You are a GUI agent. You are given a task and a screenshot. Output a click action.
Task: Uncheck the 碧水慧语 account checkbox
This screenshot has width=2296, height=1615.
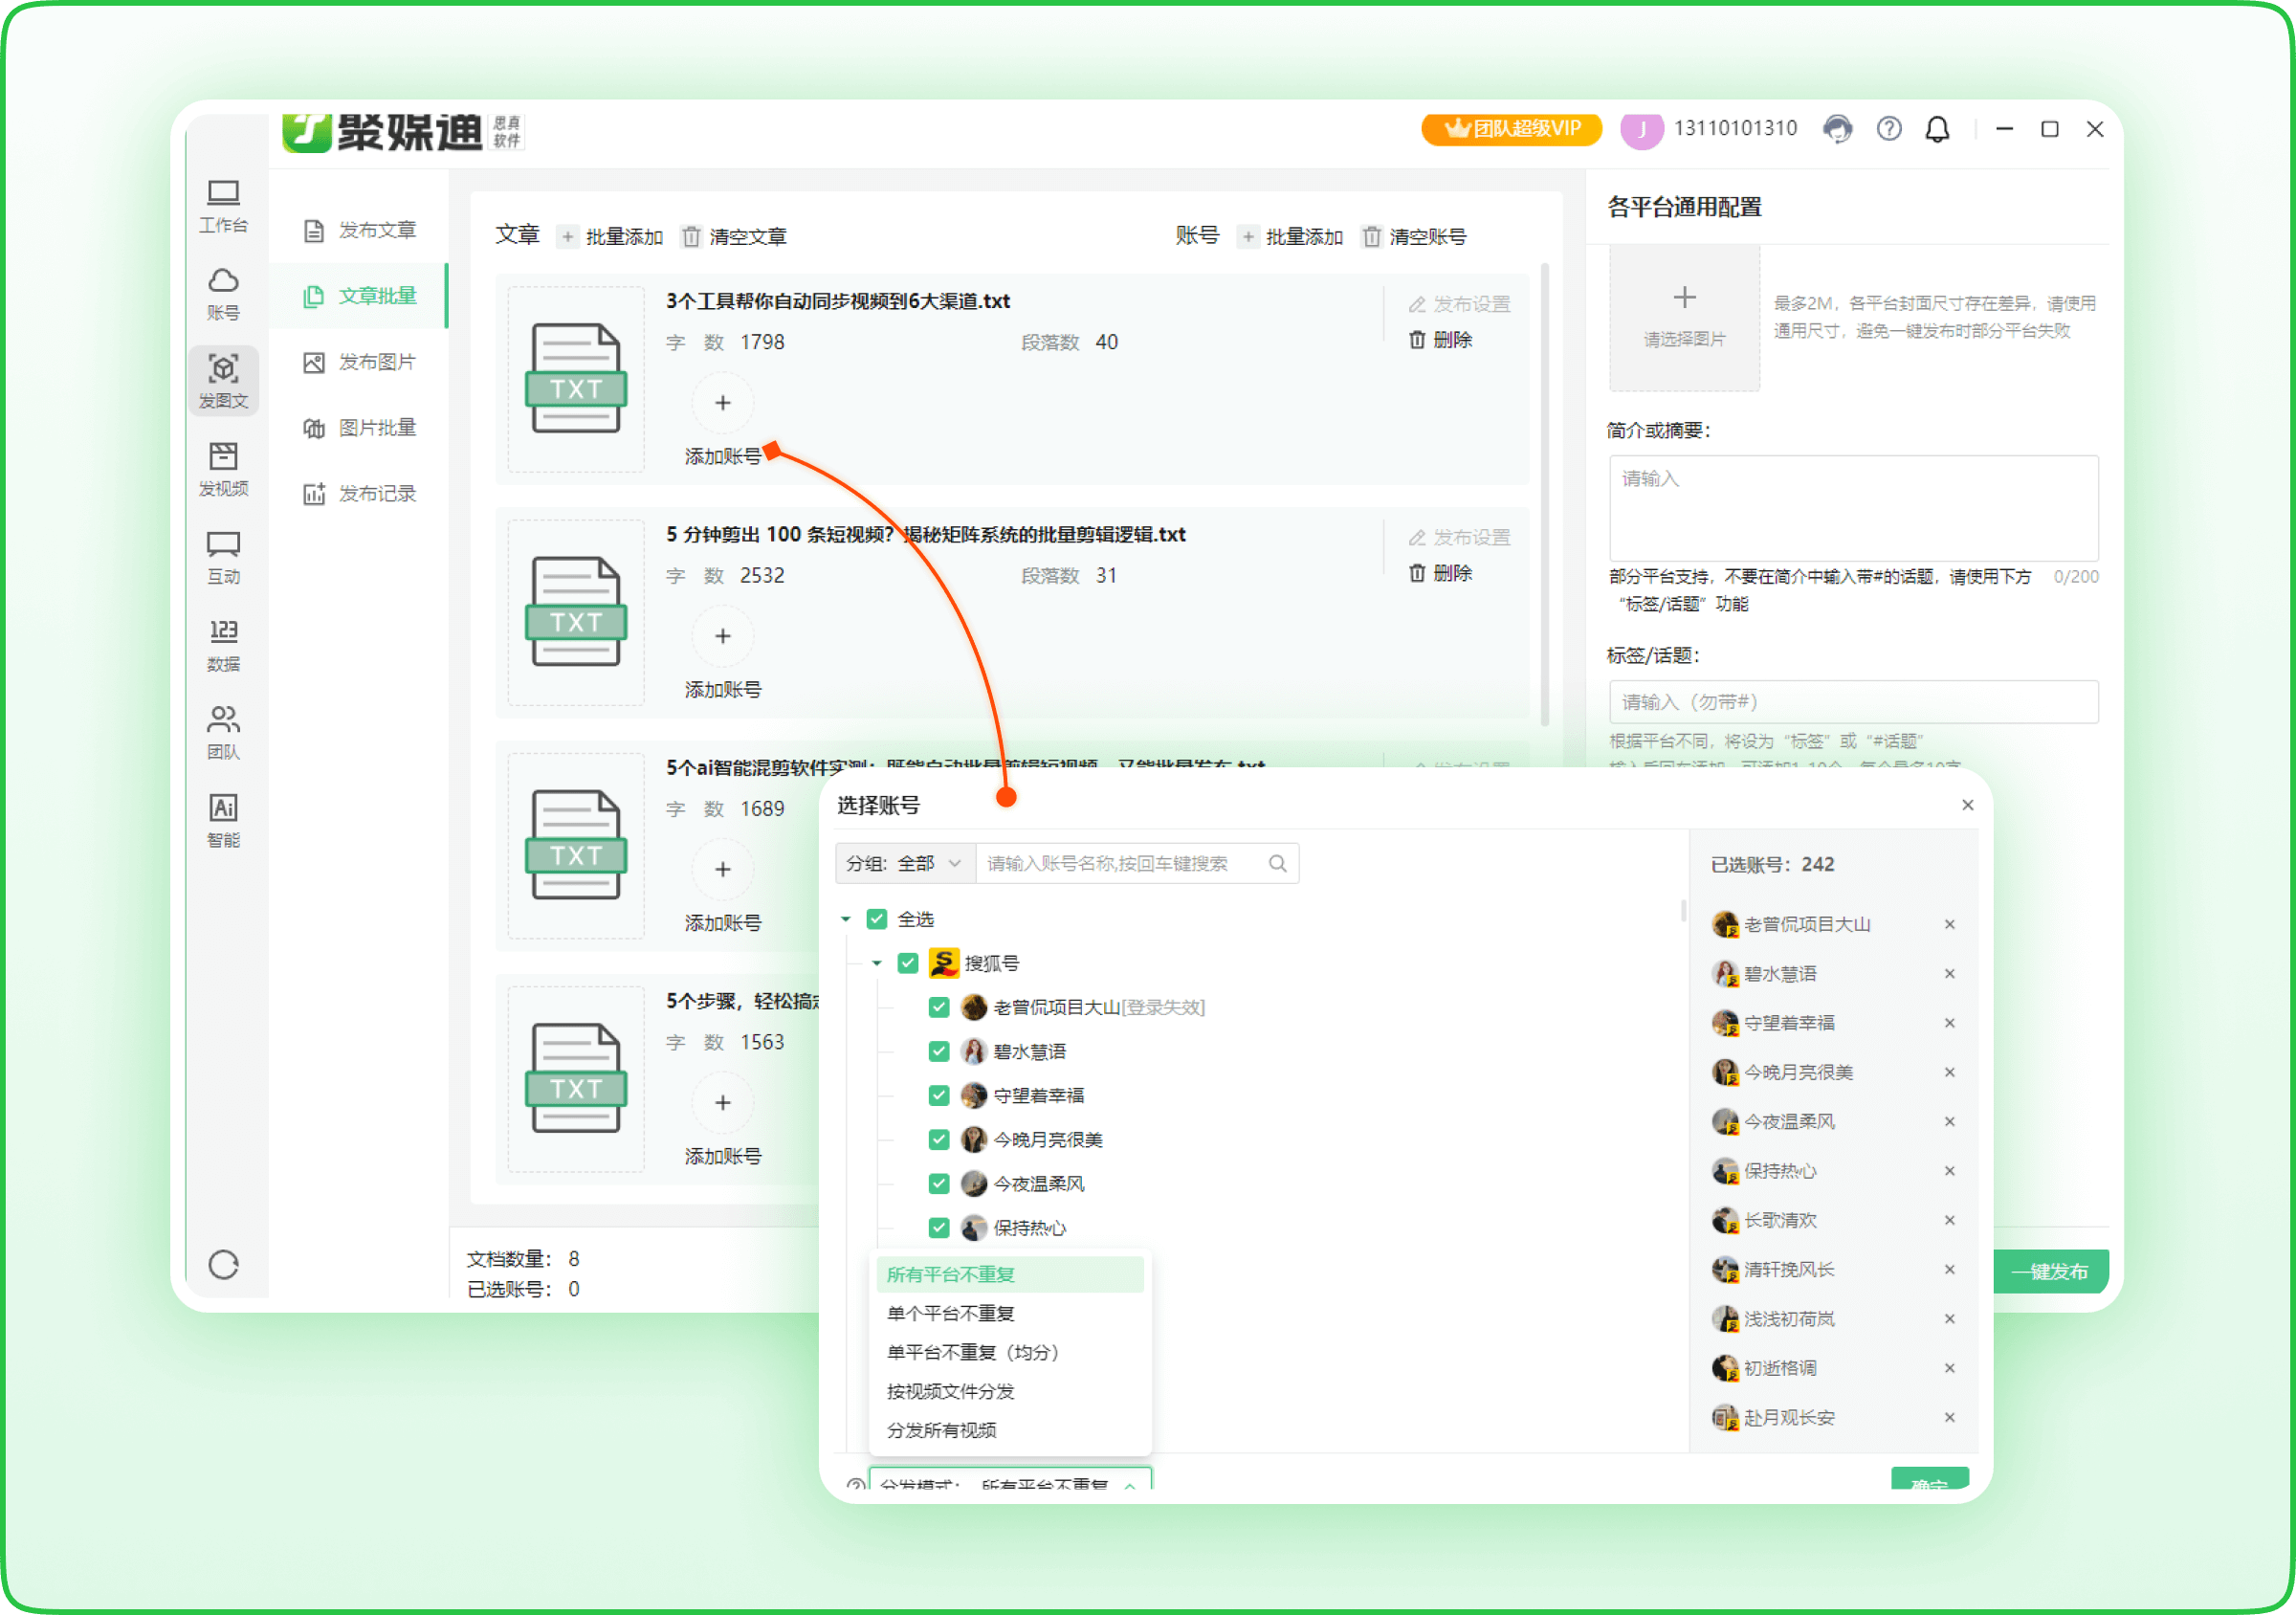click(x=939, y=1051)
